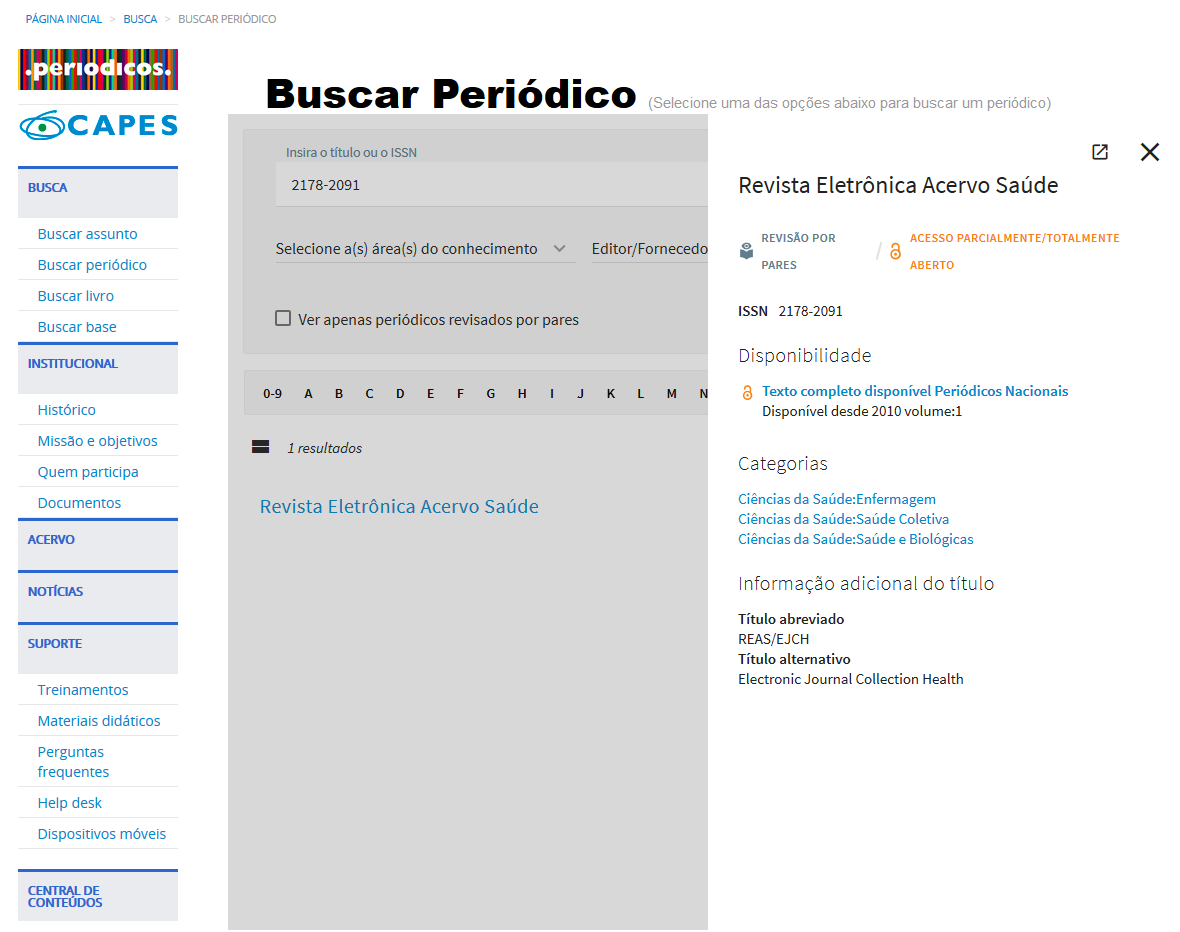Viewport: 1180px width, 932px height.
Task: Click the Periodicos colorful logo
Action: [98, 69]
